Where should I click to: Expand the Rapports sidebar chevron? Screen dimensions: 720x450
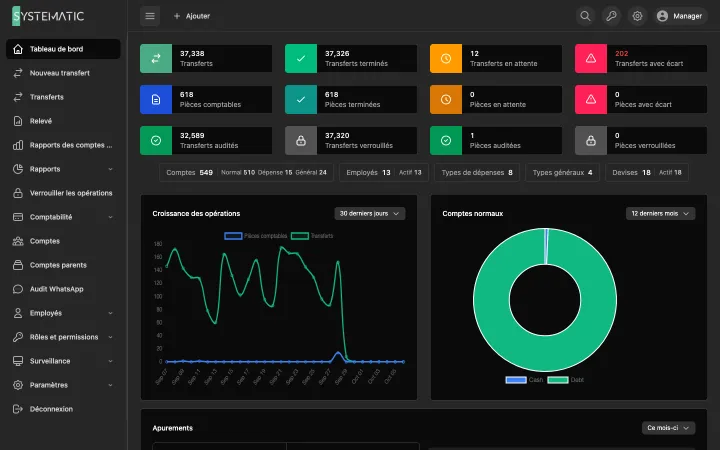coord(111,169)
